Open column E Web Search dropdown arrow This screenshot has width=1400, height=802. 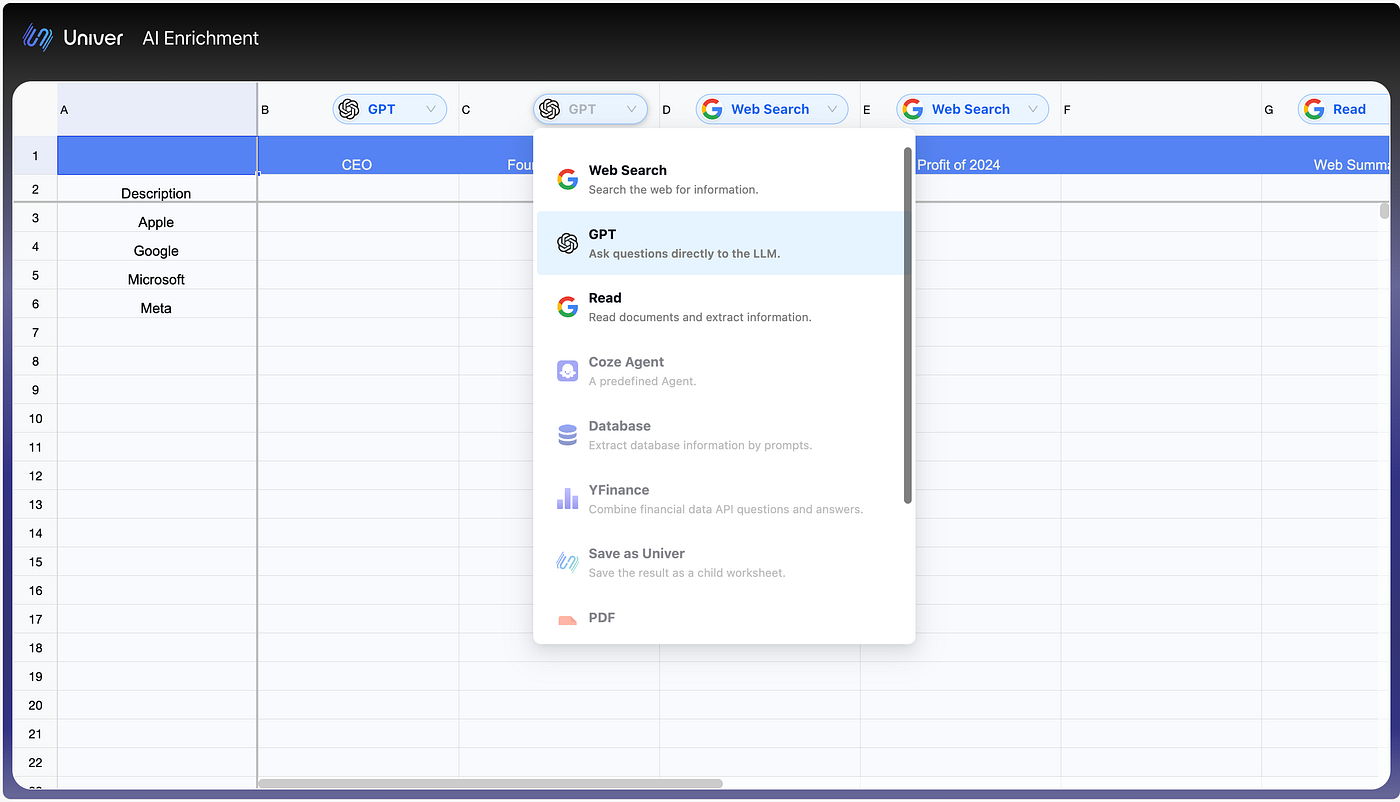point(1033,109)
